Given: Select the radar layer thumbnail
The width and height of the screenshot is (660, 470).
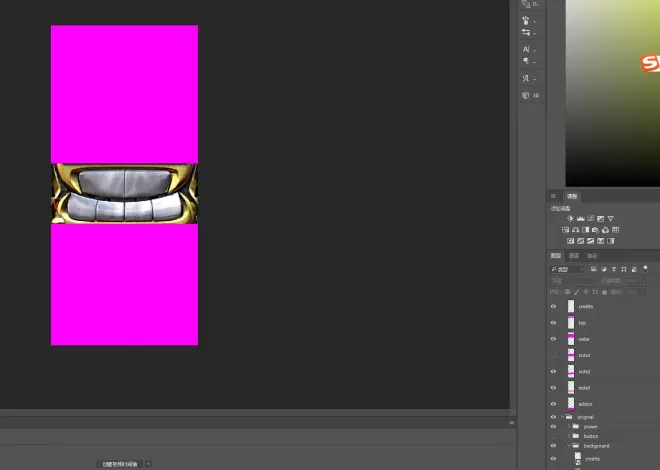Looking at the screenshot, I should (571, 339).
